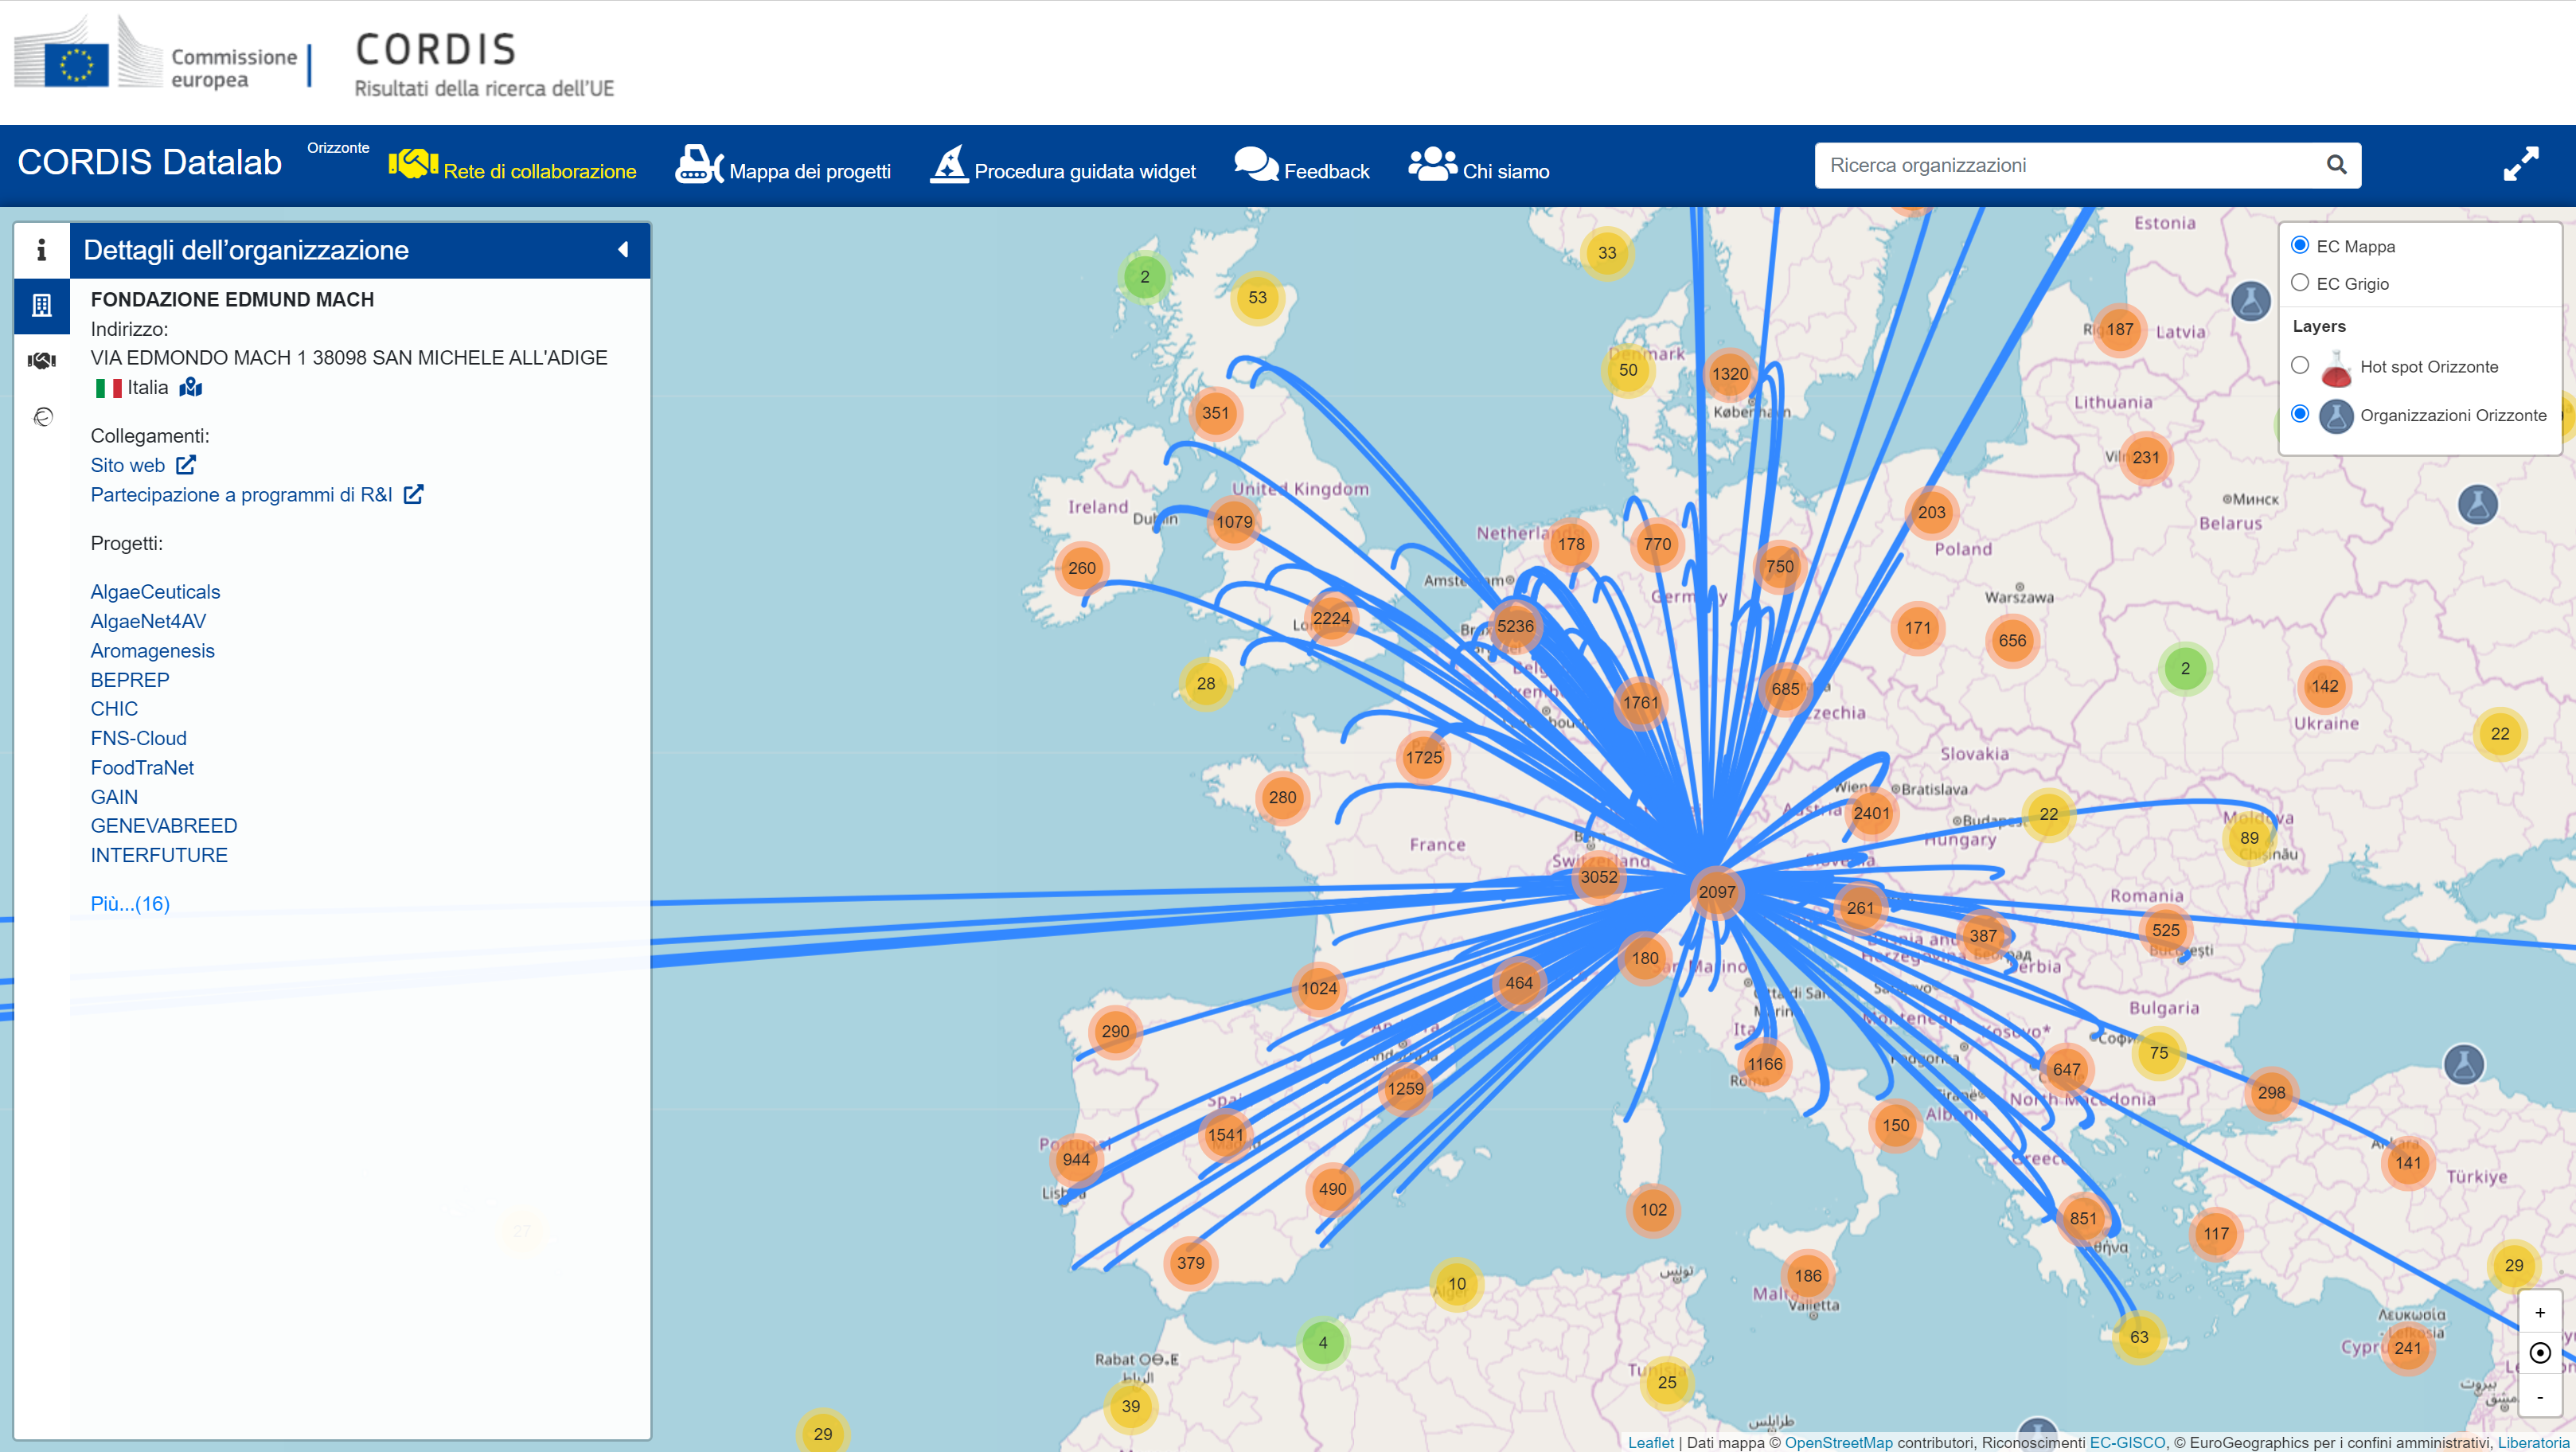Click the yellow 33 cluster in Norway
This screenshot has width=2576, height=1452.
[x=1607, y=253]
